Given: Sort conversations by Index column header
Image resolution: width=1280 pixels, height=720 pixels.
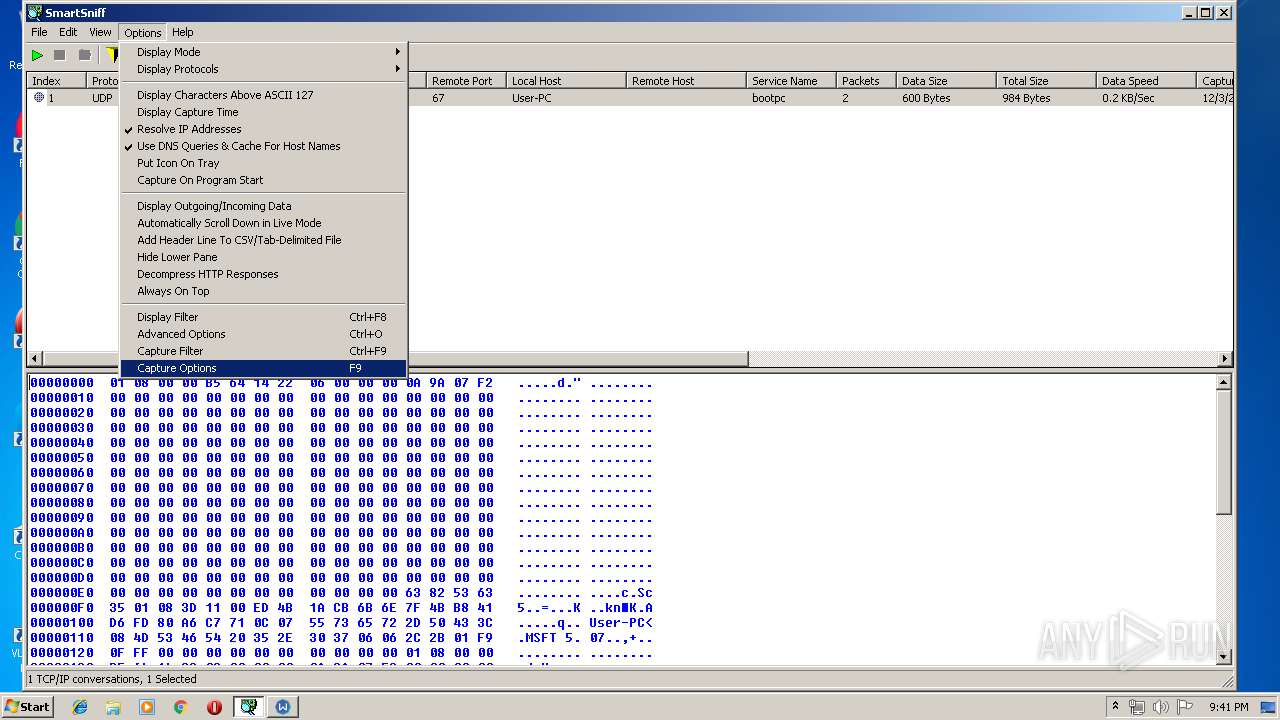Looking at the screenshot, I should click(56, 81).
